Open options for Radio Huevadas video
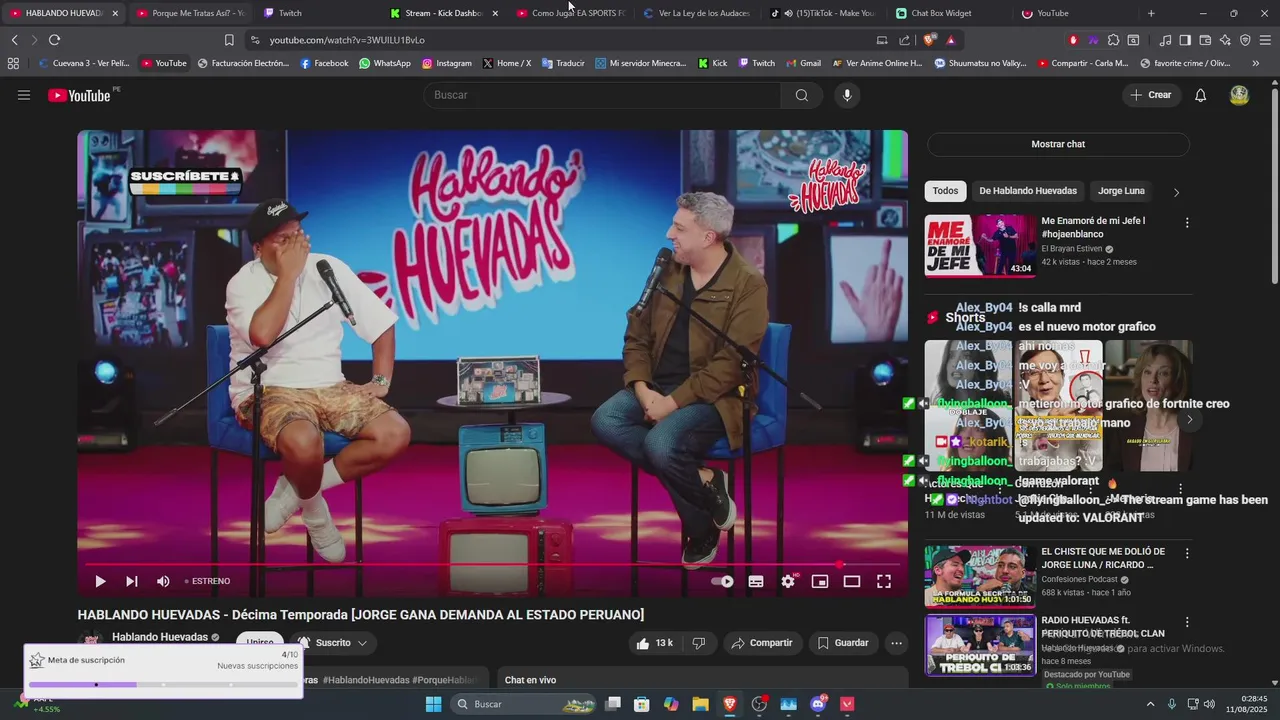Screen dimensions: 1280x720 coord(1187,622)
